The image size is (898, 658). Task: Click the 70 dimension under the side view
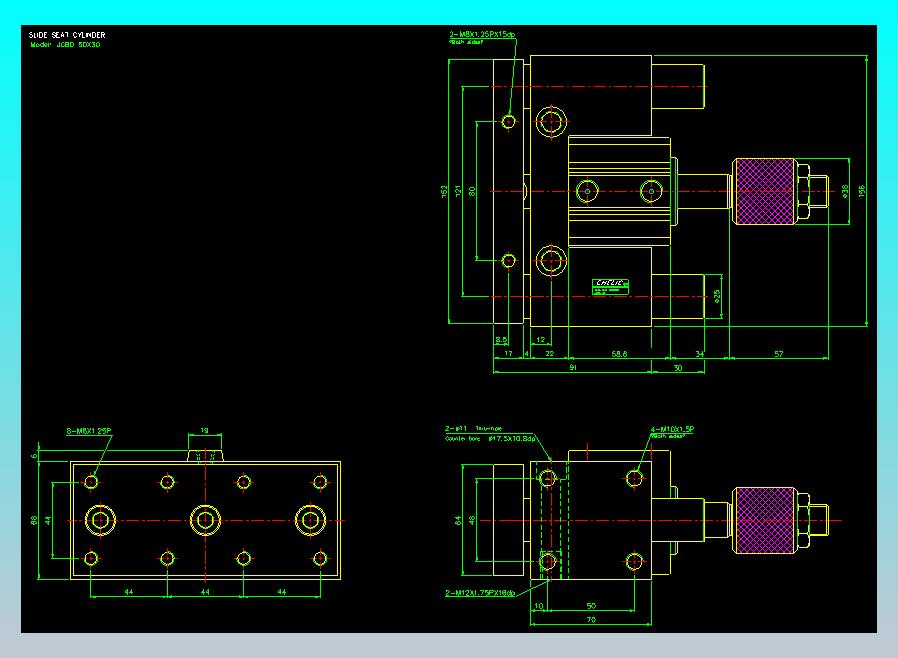591,620
